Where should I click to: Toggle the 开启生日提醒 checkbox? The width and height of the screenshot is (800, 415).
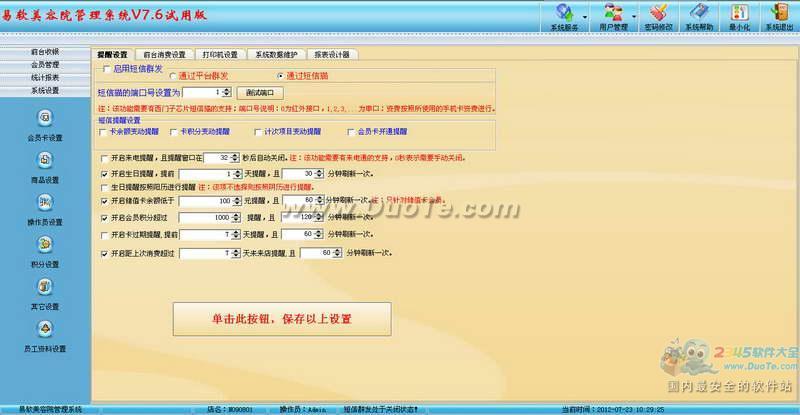click(105, 172)
